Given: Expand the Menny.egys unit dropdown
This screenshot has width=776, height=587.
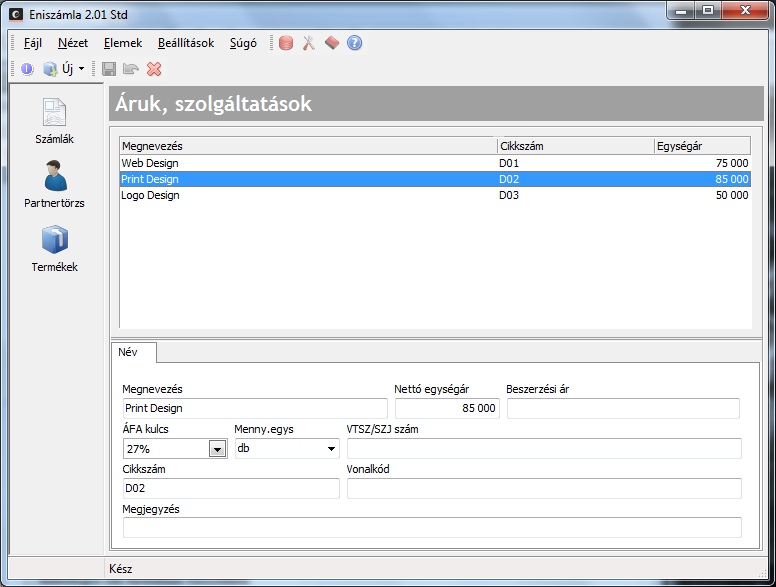Looking at the screenshot, I should 332,449.
